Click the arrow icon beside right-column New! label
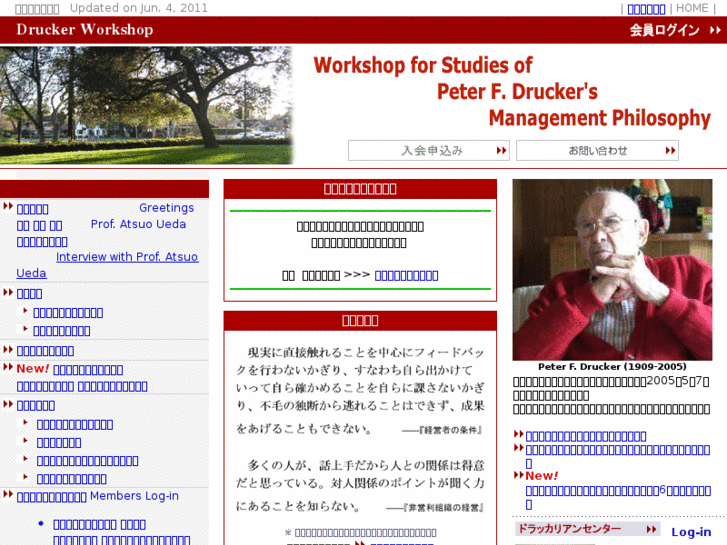 [519, 474]
